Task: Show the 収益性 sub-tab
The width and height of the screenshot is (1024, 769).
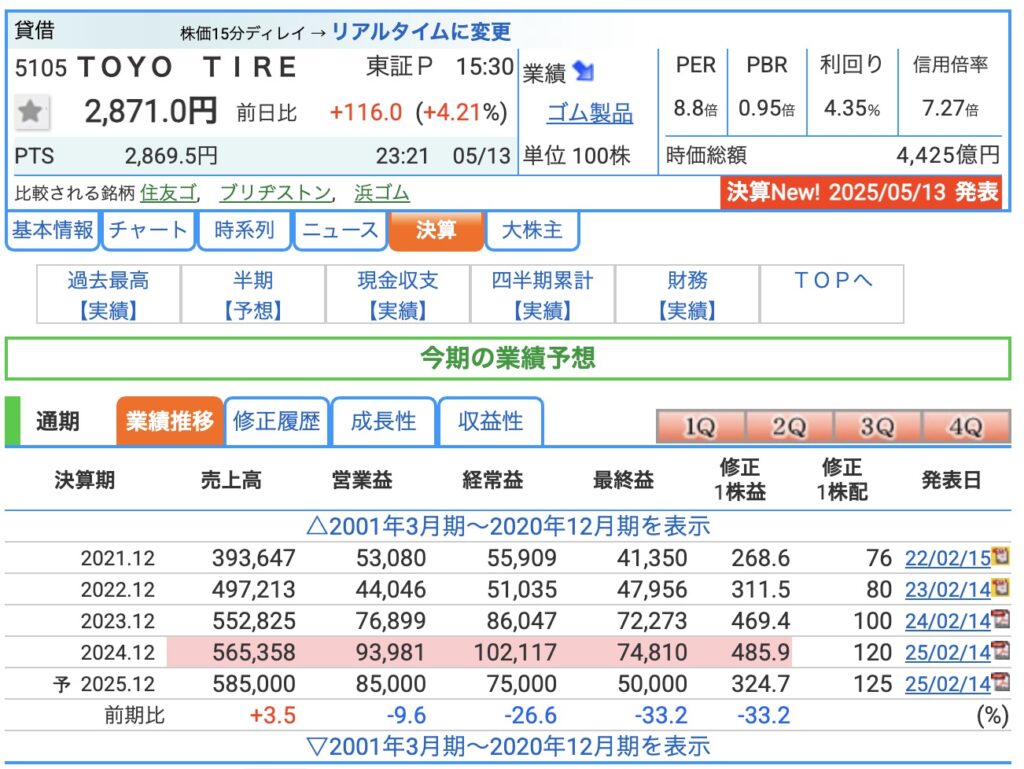Action: tap(490, 421)
